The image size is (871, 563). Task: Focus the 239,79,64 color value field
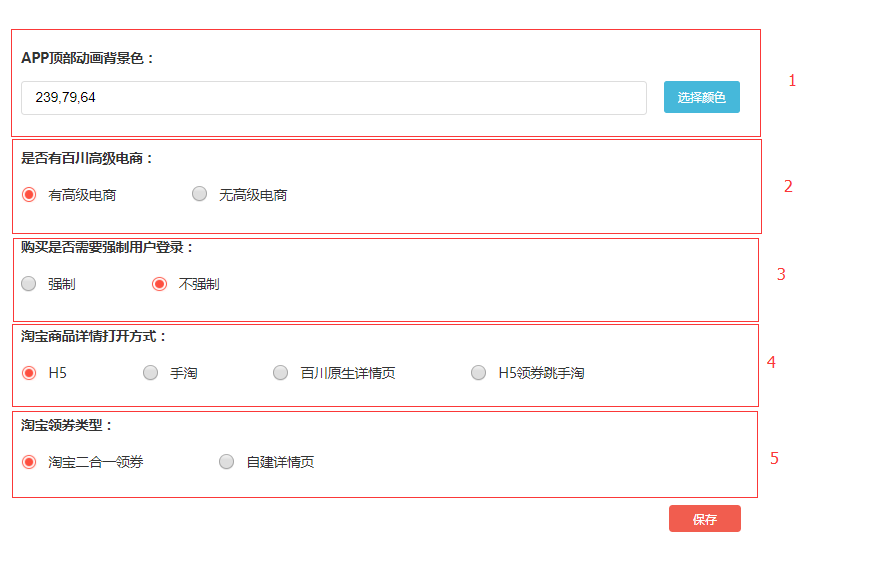334,98
